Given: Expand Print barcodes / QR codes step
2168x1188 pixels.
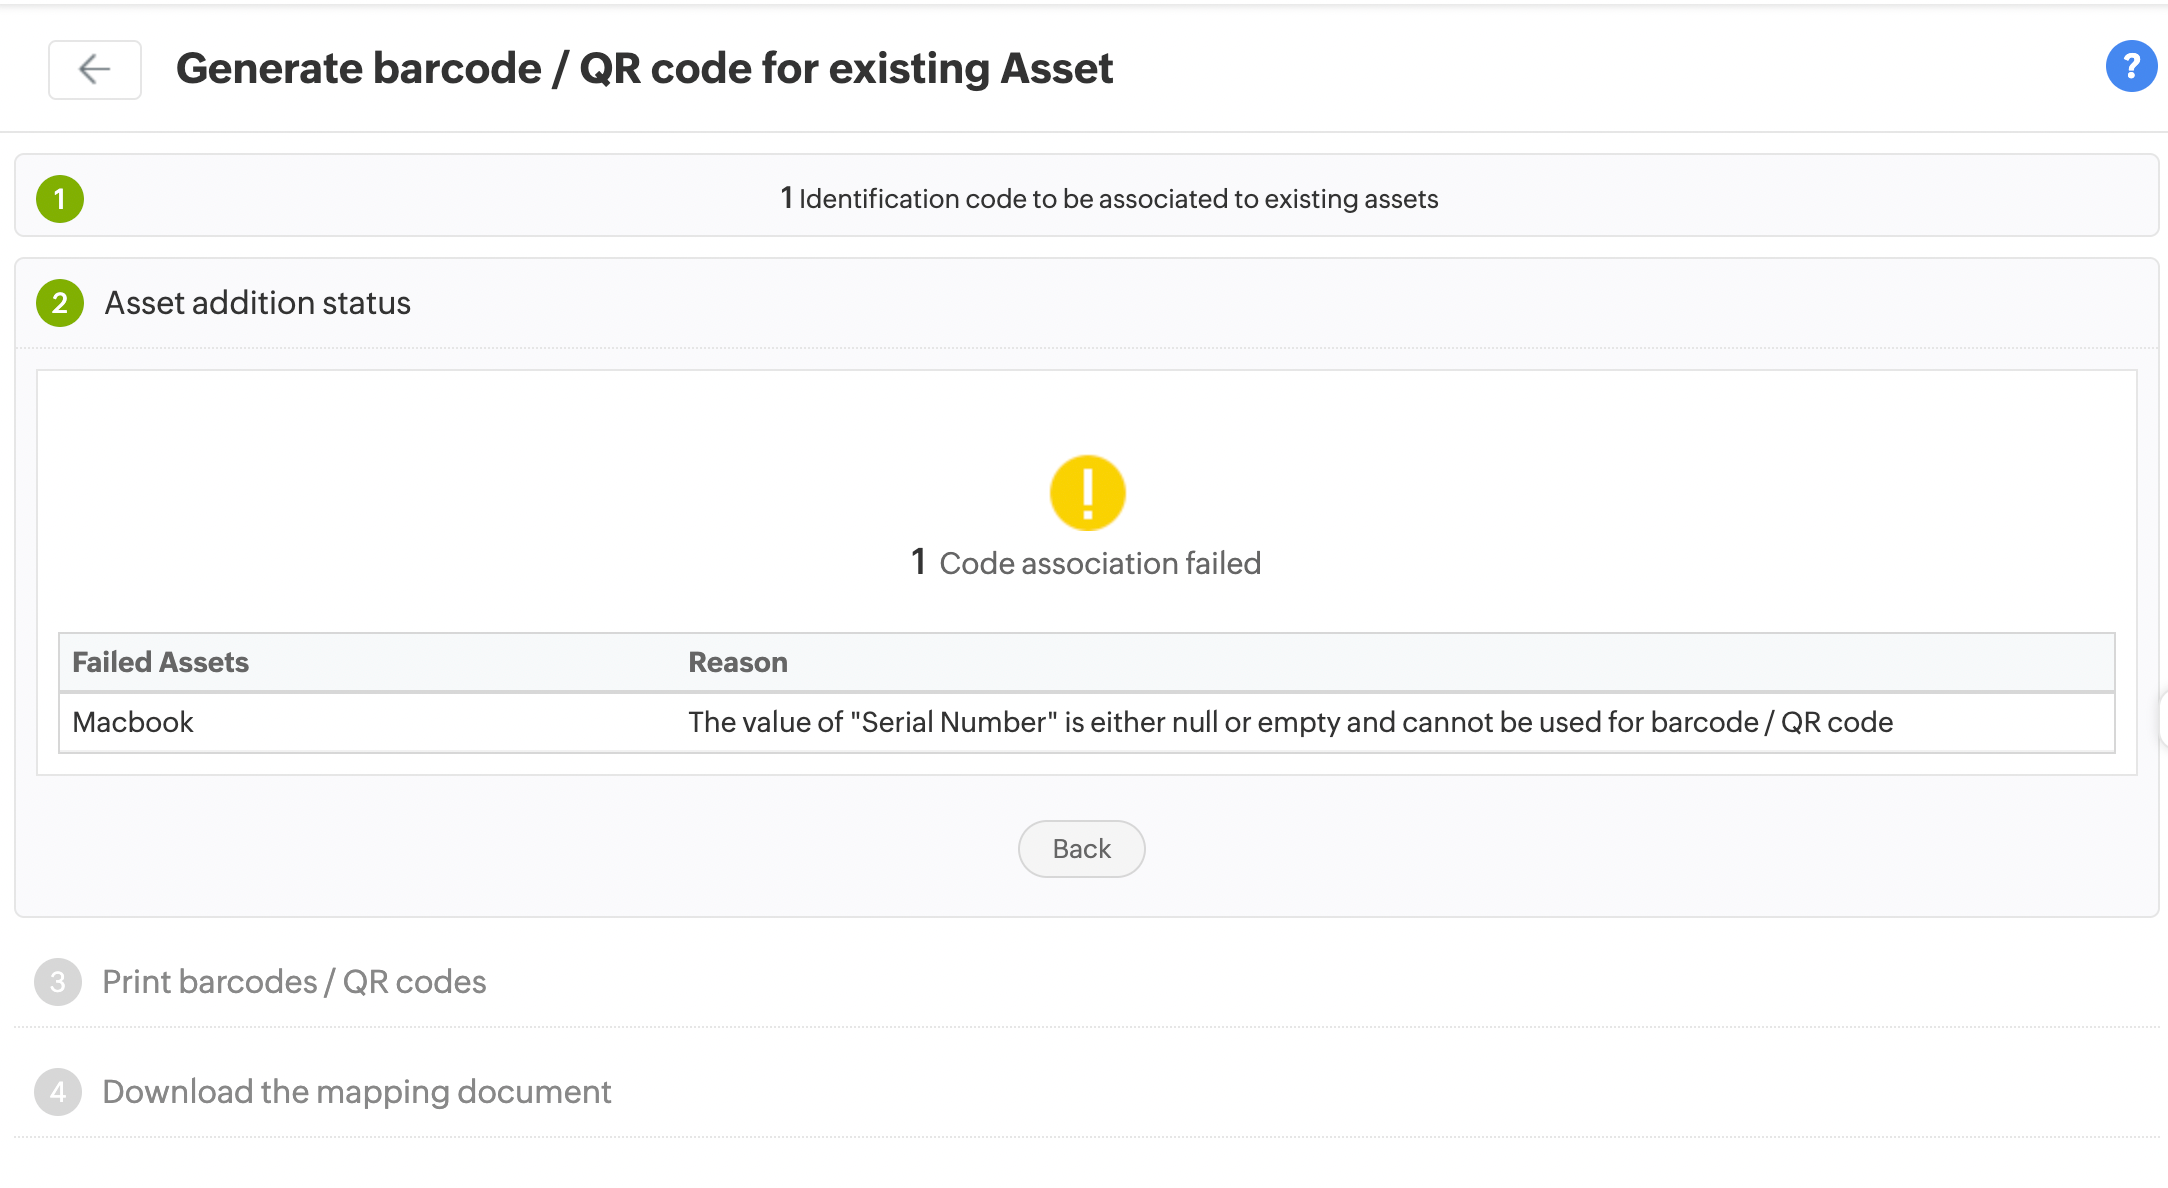Looking at the screenshot, I should [294, 982].
